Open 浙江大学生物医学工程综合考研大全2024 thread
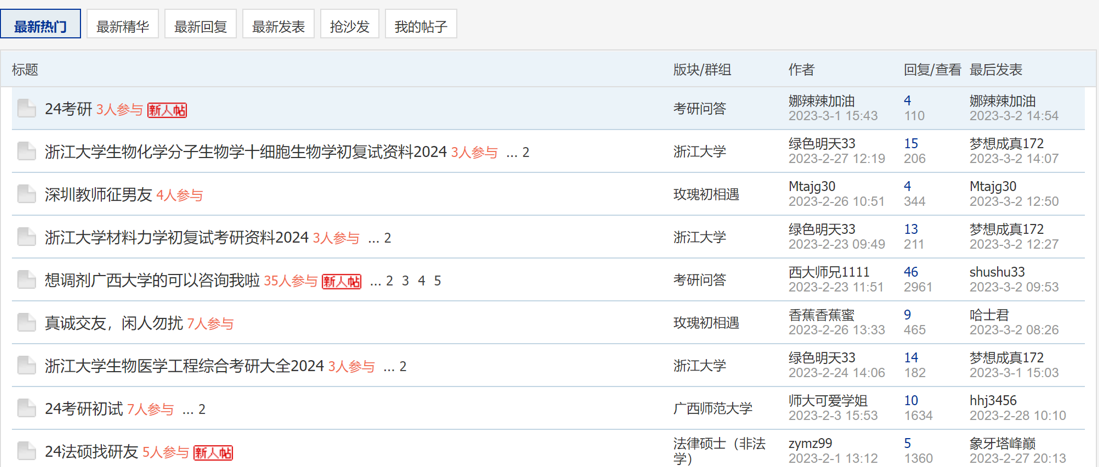 point(184,367)
